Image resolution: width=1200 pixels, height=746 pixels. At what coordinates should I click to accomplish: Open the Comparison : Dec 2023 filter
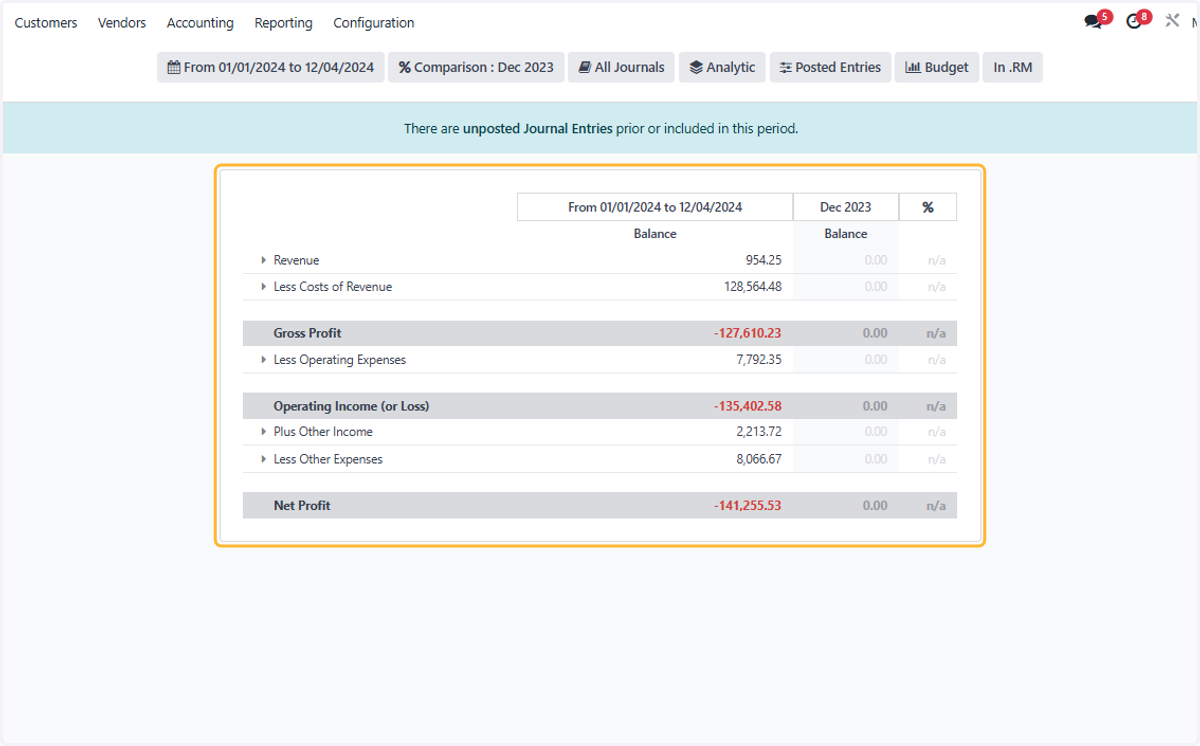tap(476, 67)
